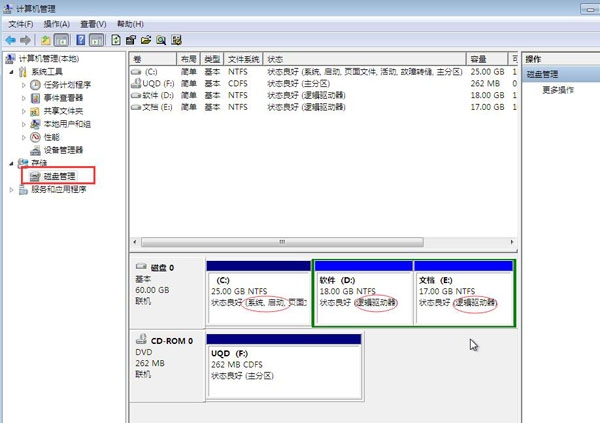Select 服务和应用程序 in the tree
The height and width of the screenshot is (423, 600).
59,189
